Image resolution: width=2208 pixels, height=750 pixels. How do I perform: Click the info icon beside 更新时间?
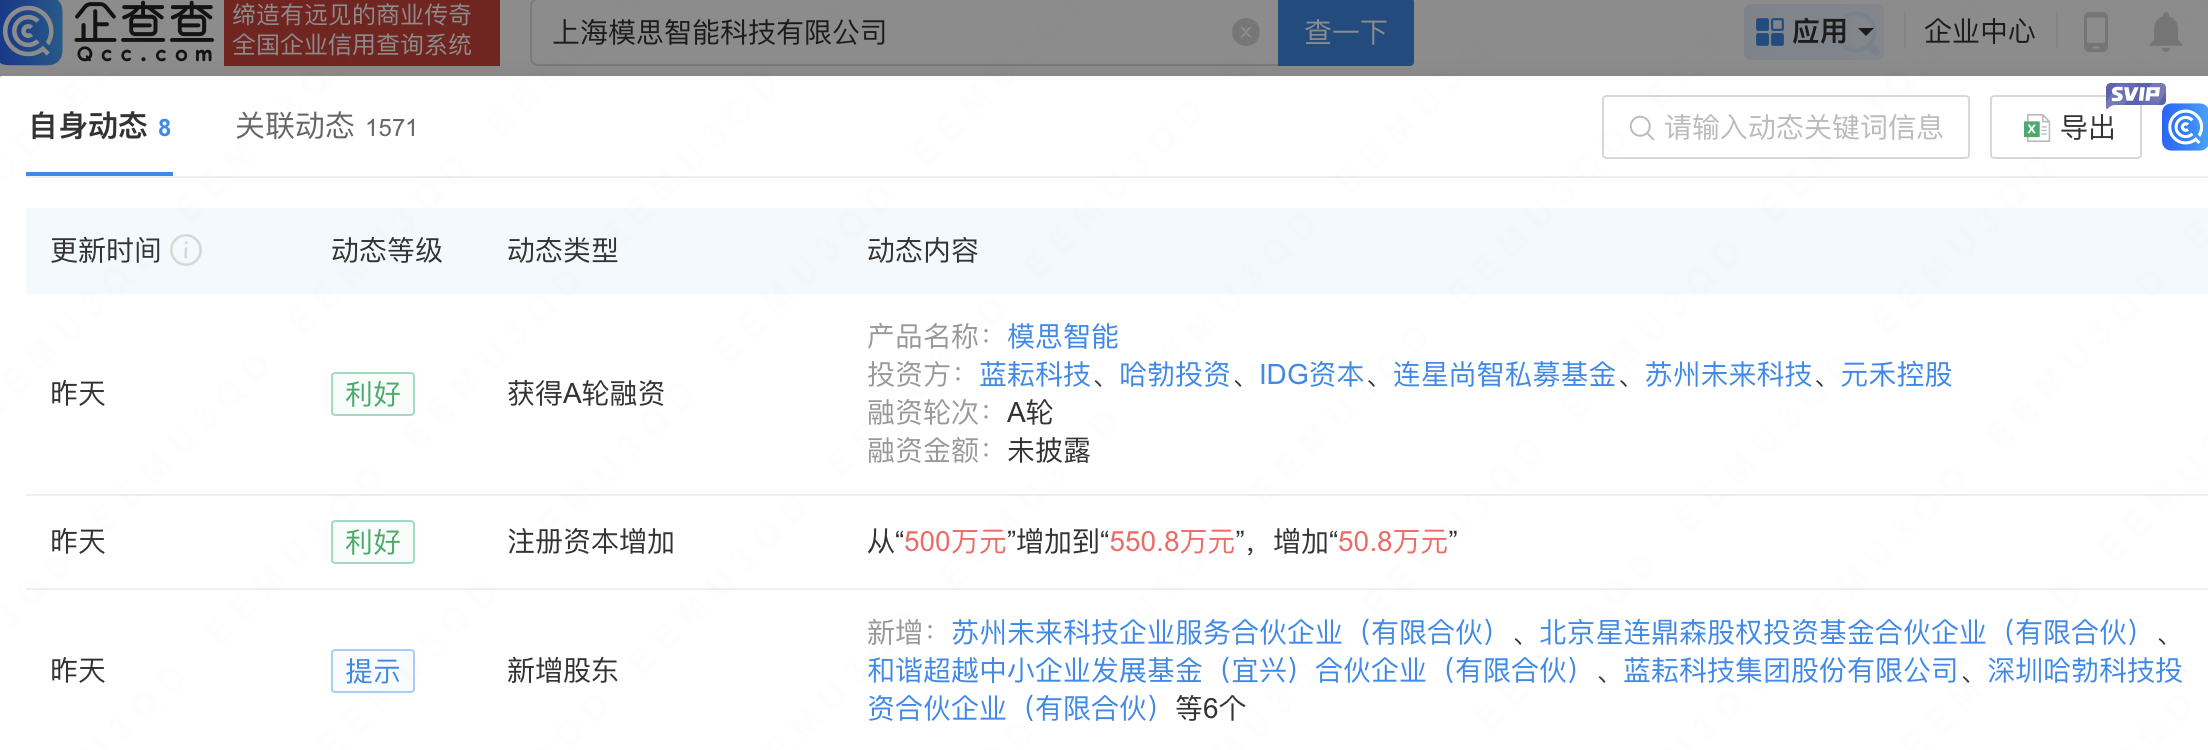point(186,250)
